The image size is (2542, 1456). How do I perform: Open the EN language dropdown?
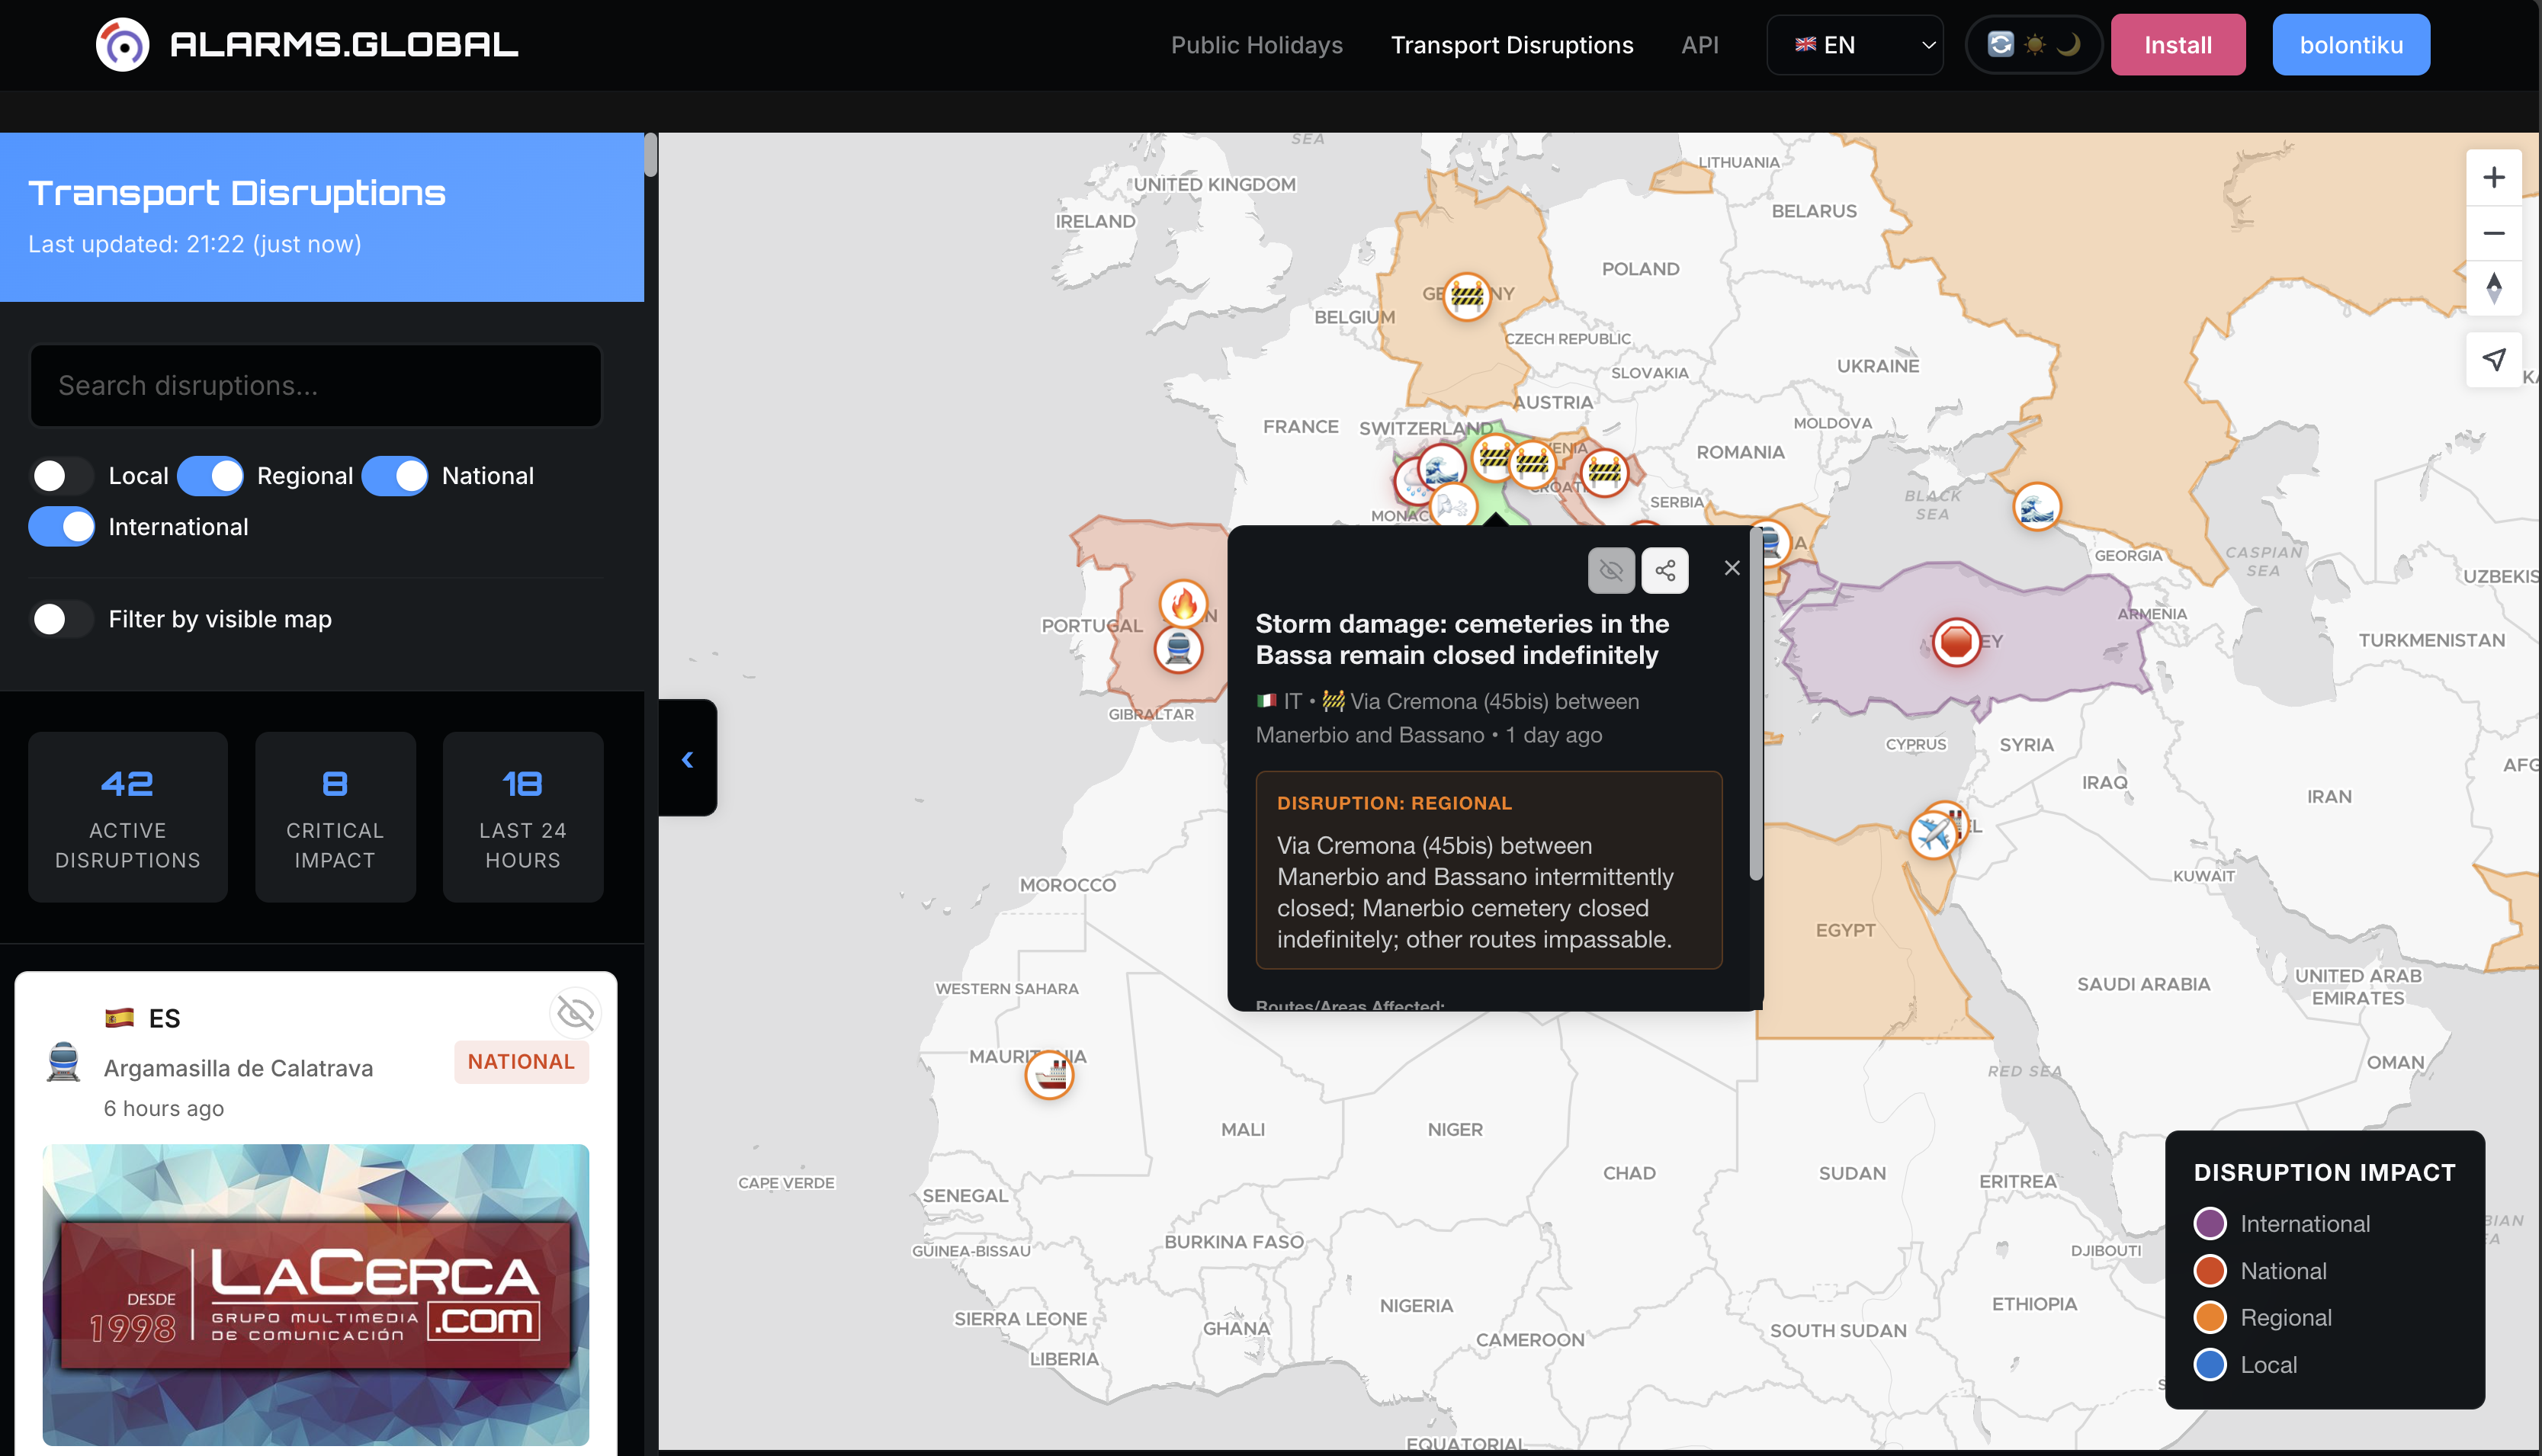pyautogui.click(x=1855, y=45)
